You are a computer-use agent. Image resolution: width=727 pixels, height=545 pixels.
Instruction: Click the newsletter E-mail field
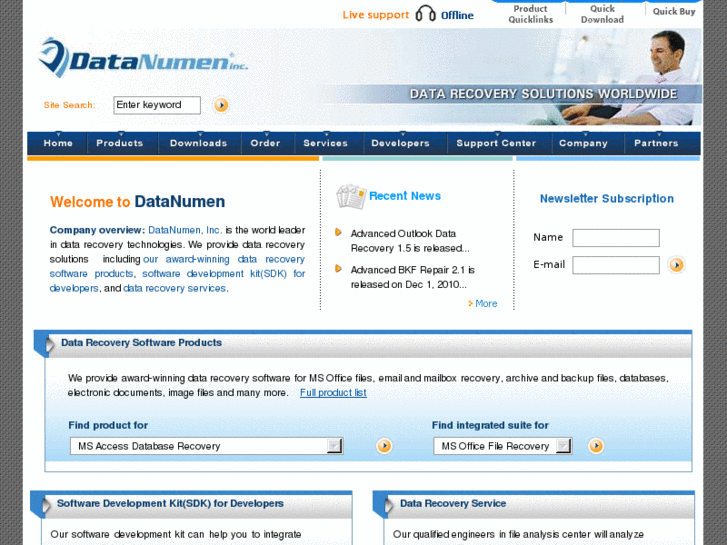(x=616, y=265)
